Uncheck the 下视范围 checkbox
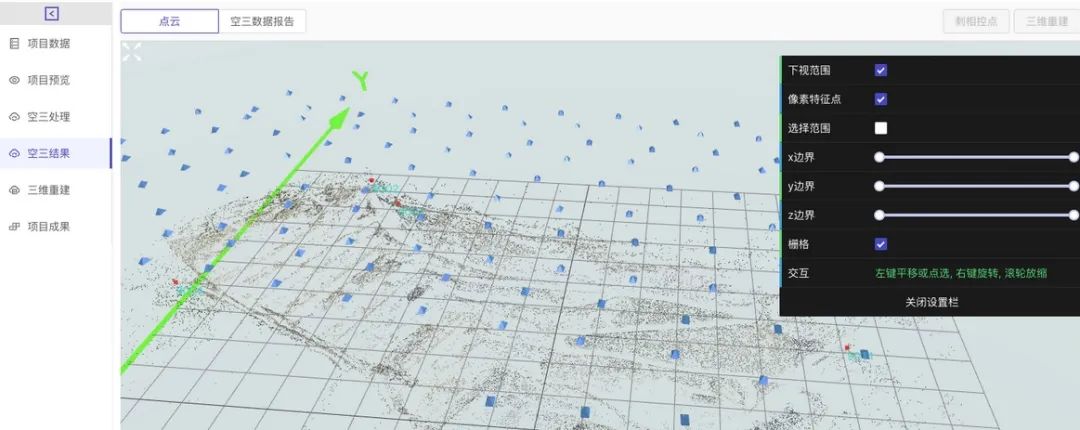This screenshot has width=1080, height=430. click(881, 70)
